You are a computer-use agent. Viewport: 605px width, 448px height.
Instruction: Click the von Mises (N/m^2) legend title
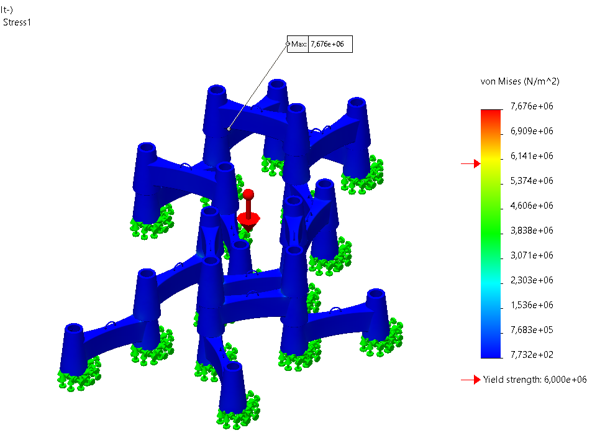pyautogui.click(x=519, y=81)
